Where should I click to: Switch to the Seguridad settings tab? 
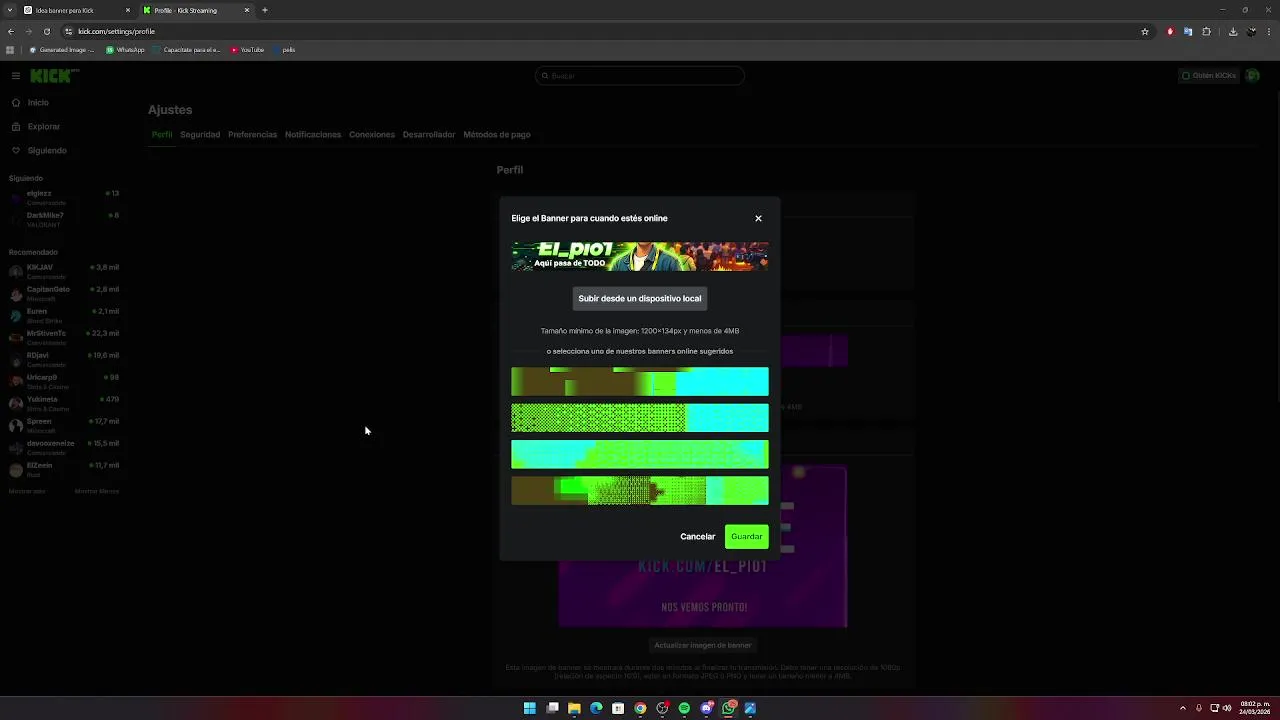coord(200,134)
